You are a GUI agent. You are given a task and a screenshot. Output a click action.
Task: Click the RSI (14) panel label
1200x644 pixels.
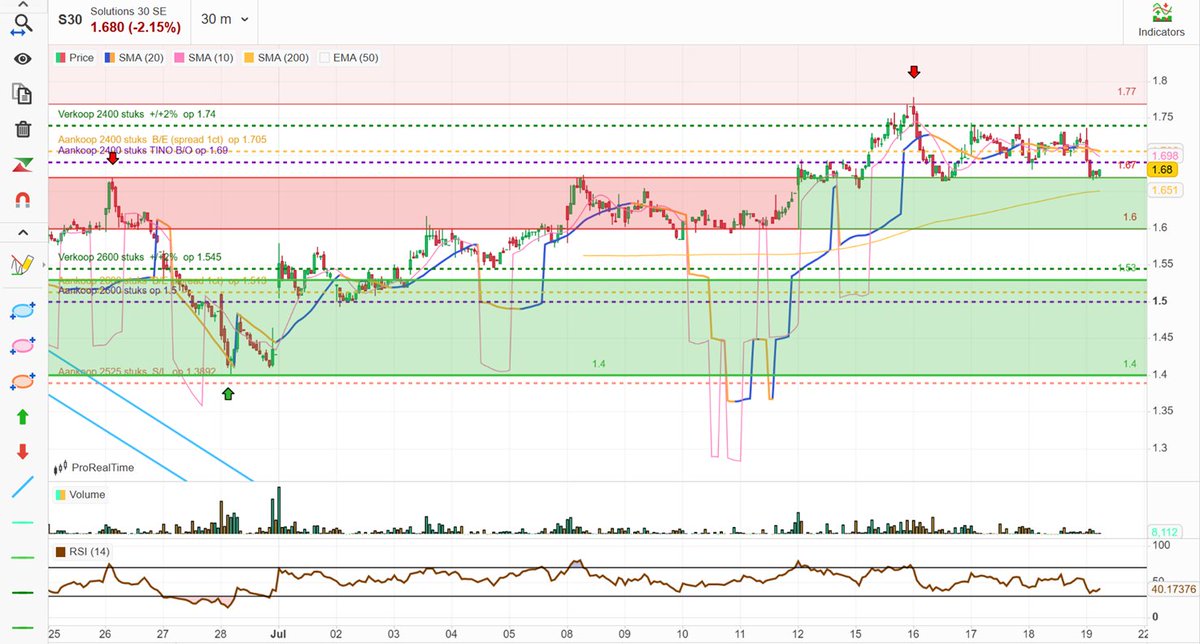coord(84,551)
